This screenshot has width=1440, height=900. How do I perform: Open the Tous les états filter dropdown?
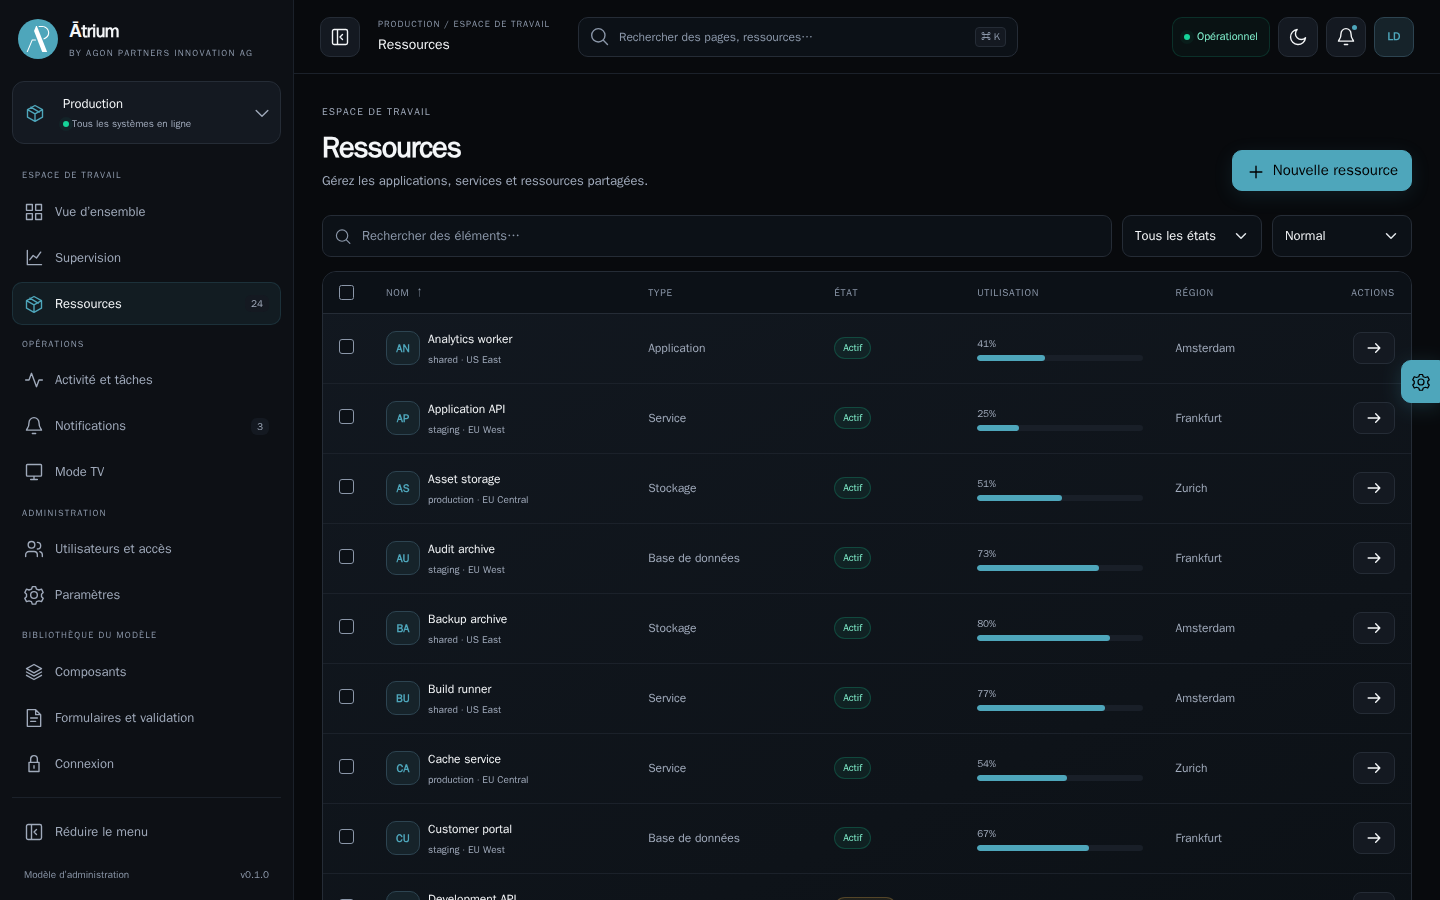[x=1192, y=236]
